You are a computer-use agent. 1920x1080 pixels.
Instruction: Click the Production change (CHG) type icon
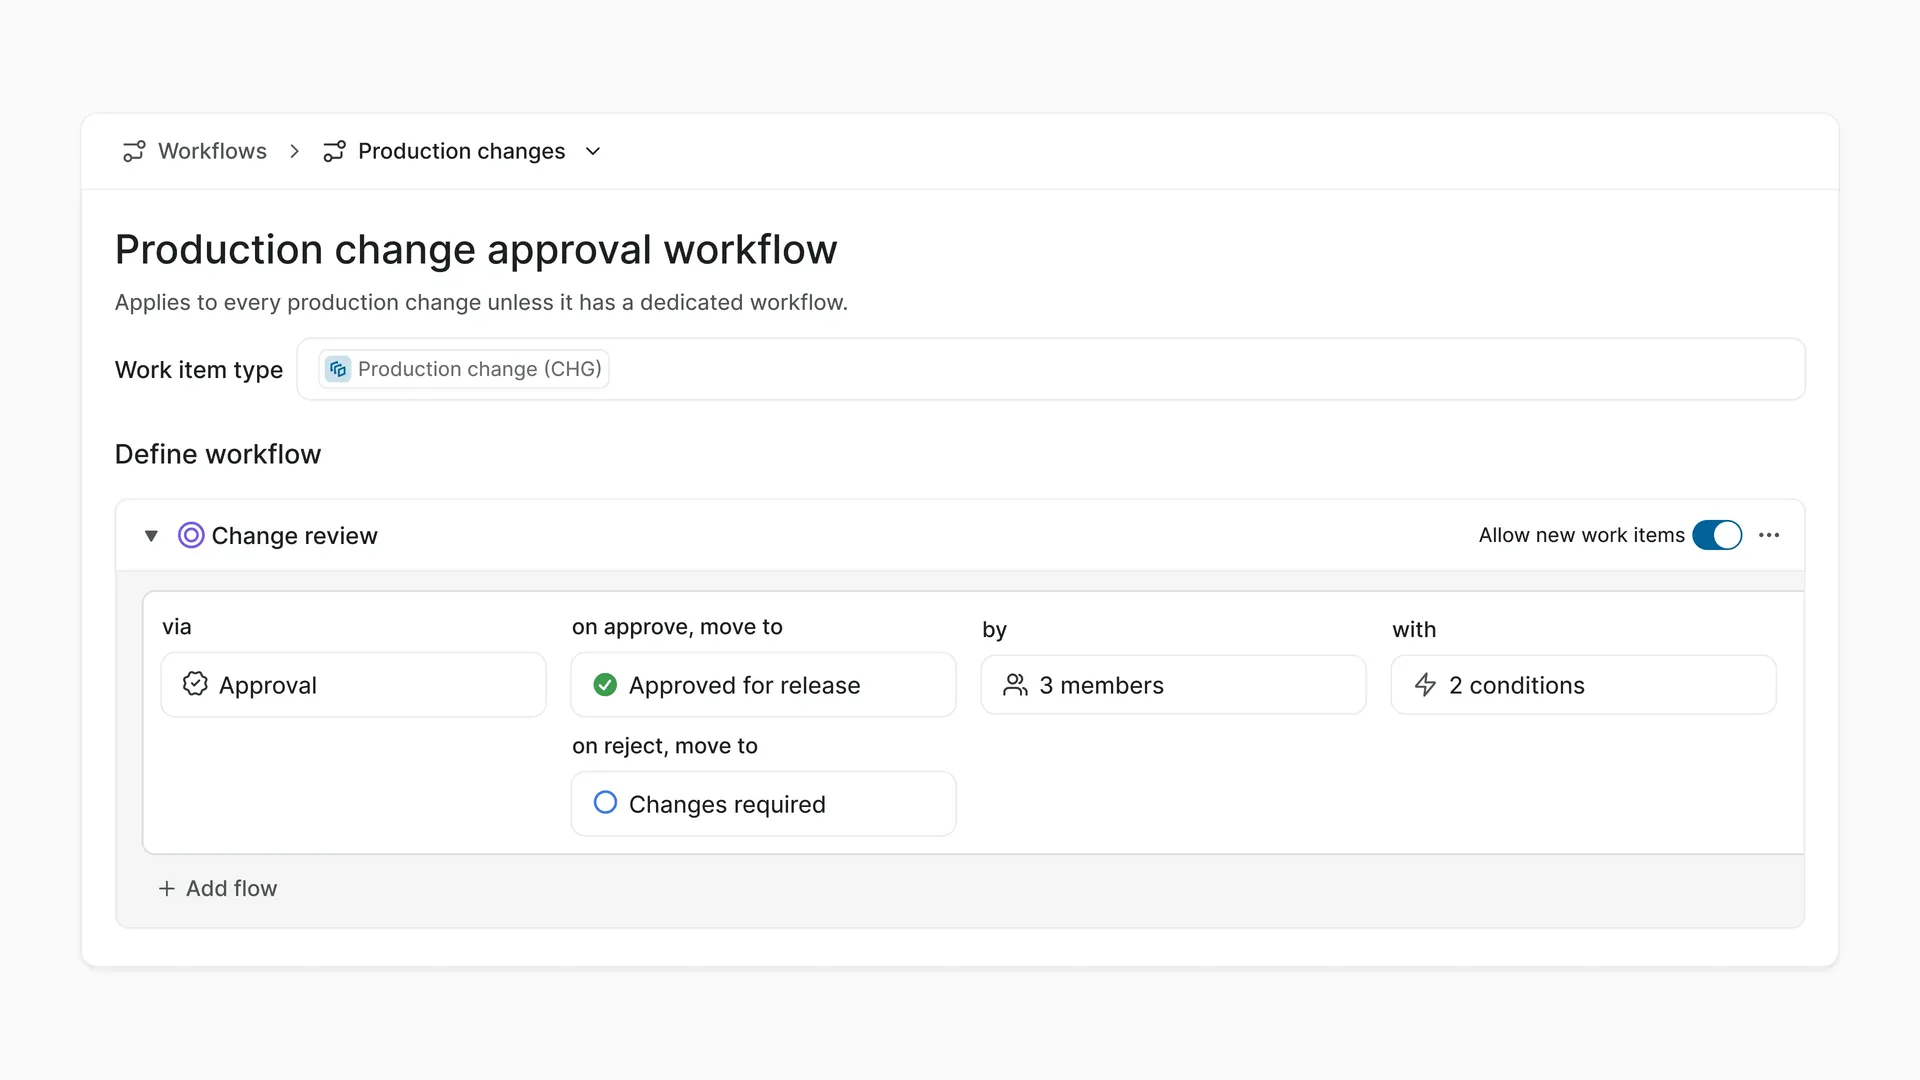[338, 369]
